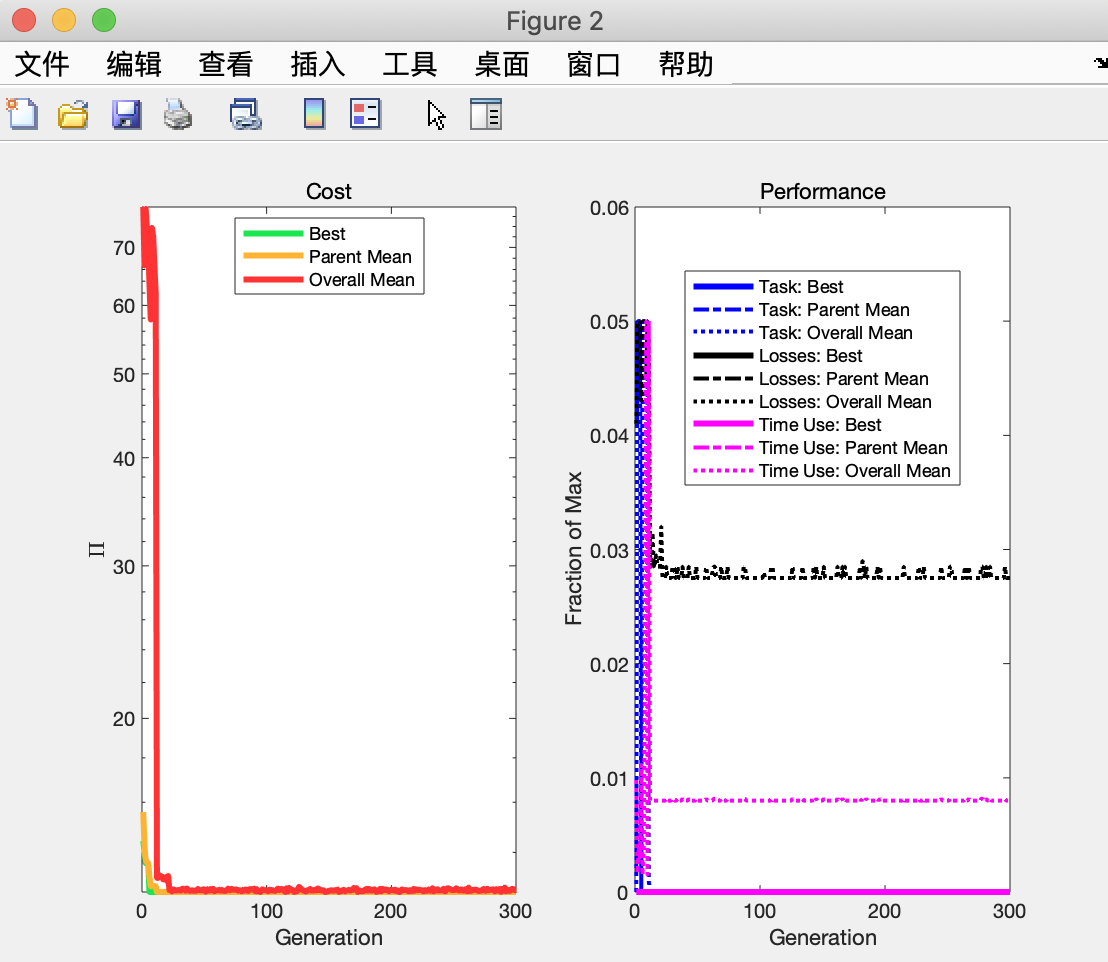This screenshot has height=962, width=1108.
Task: Open the 帮助 menu
Action: (686, 64)
